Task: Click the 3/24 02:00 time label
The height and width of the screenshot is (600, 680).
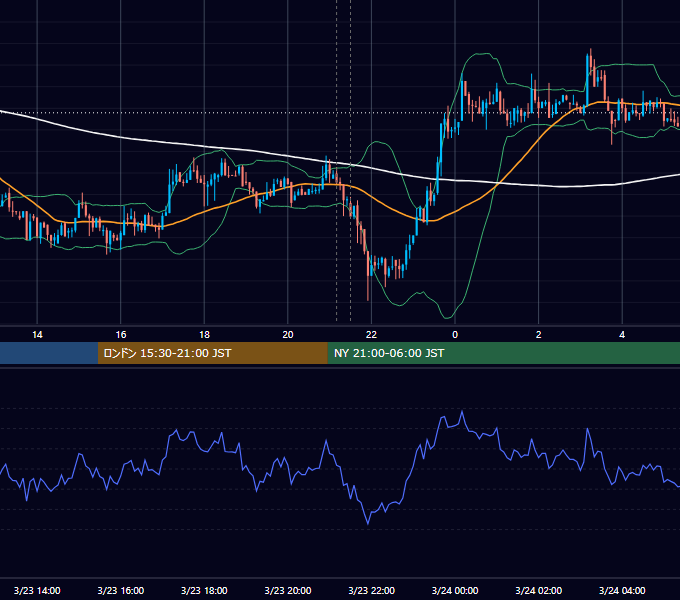Action: (x=539, y=590)
